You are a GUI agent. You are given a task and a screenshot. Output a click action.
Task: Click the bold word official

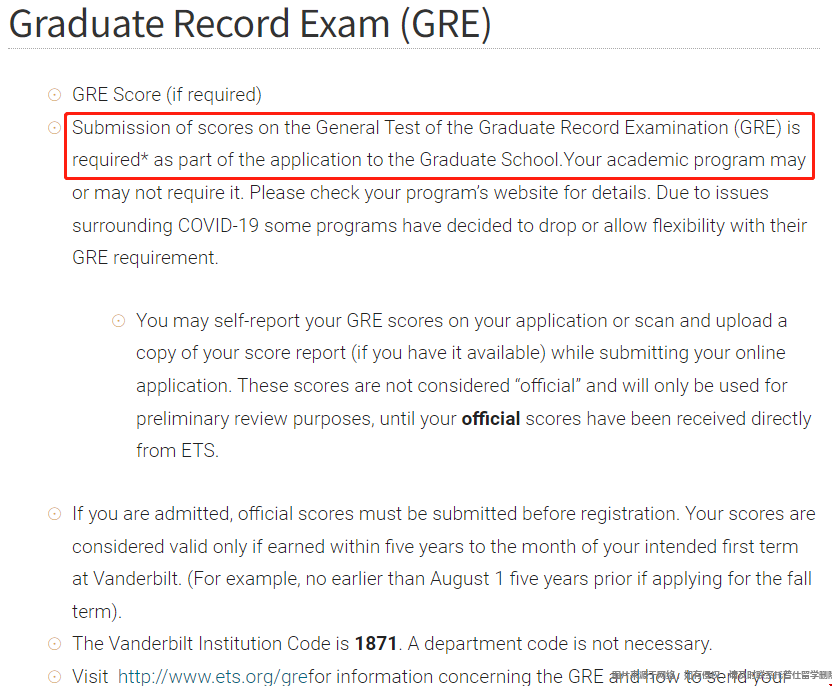click(x=491, y=419)
